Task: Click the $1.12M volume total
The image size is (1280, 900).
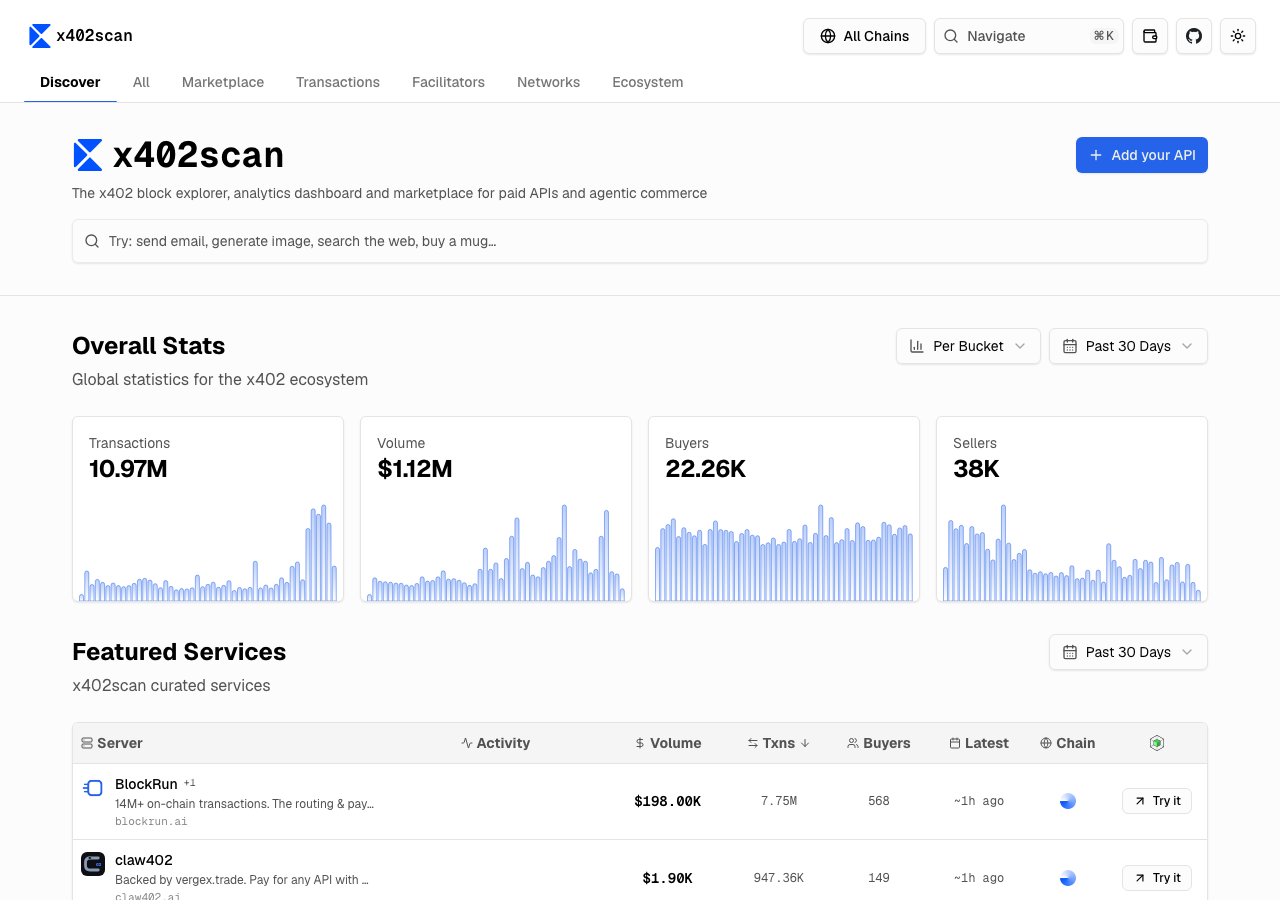Action: click(x=415, y=469)
